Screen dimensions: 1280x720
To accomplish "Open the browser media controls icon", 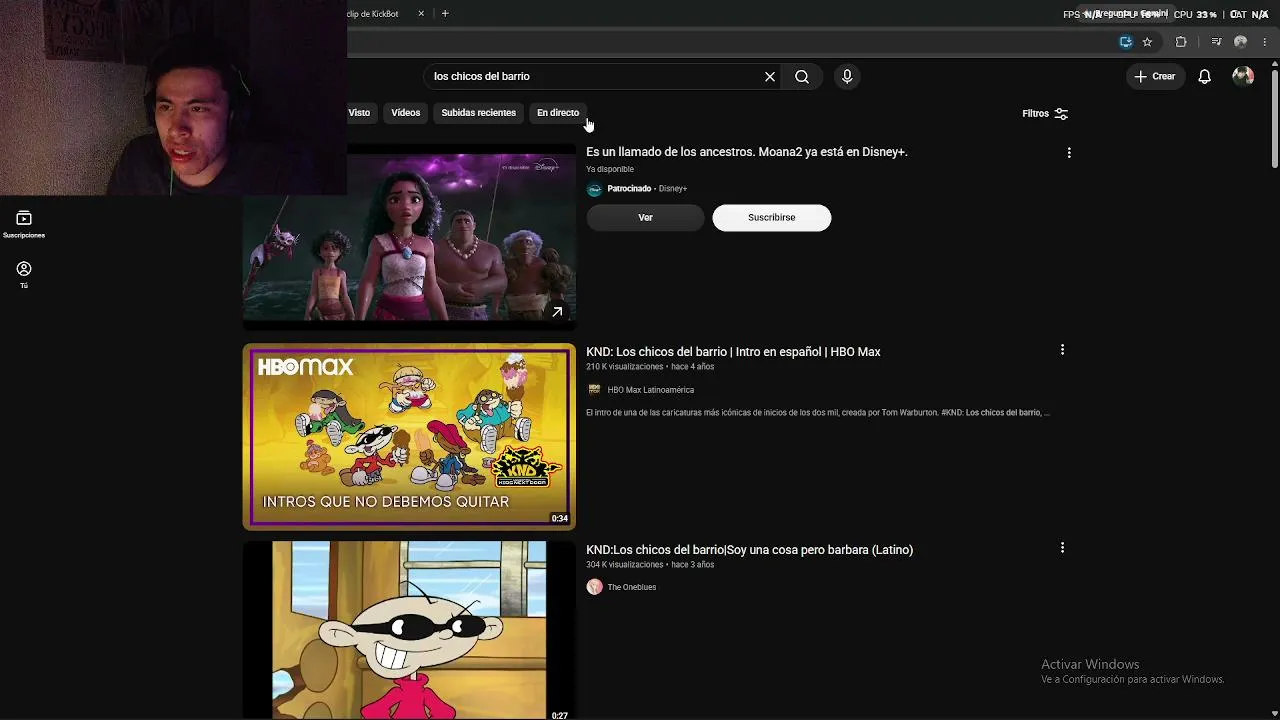I will click(1216, 42).
